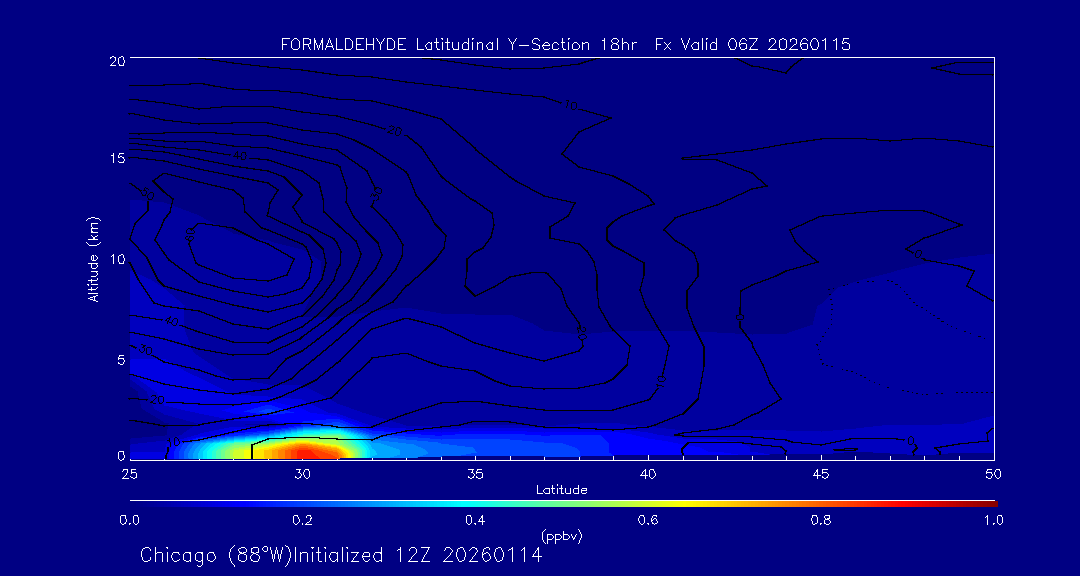Select the 5 km altitude tick label
This screenshot has width=1080, height=576.
[120, 359]
